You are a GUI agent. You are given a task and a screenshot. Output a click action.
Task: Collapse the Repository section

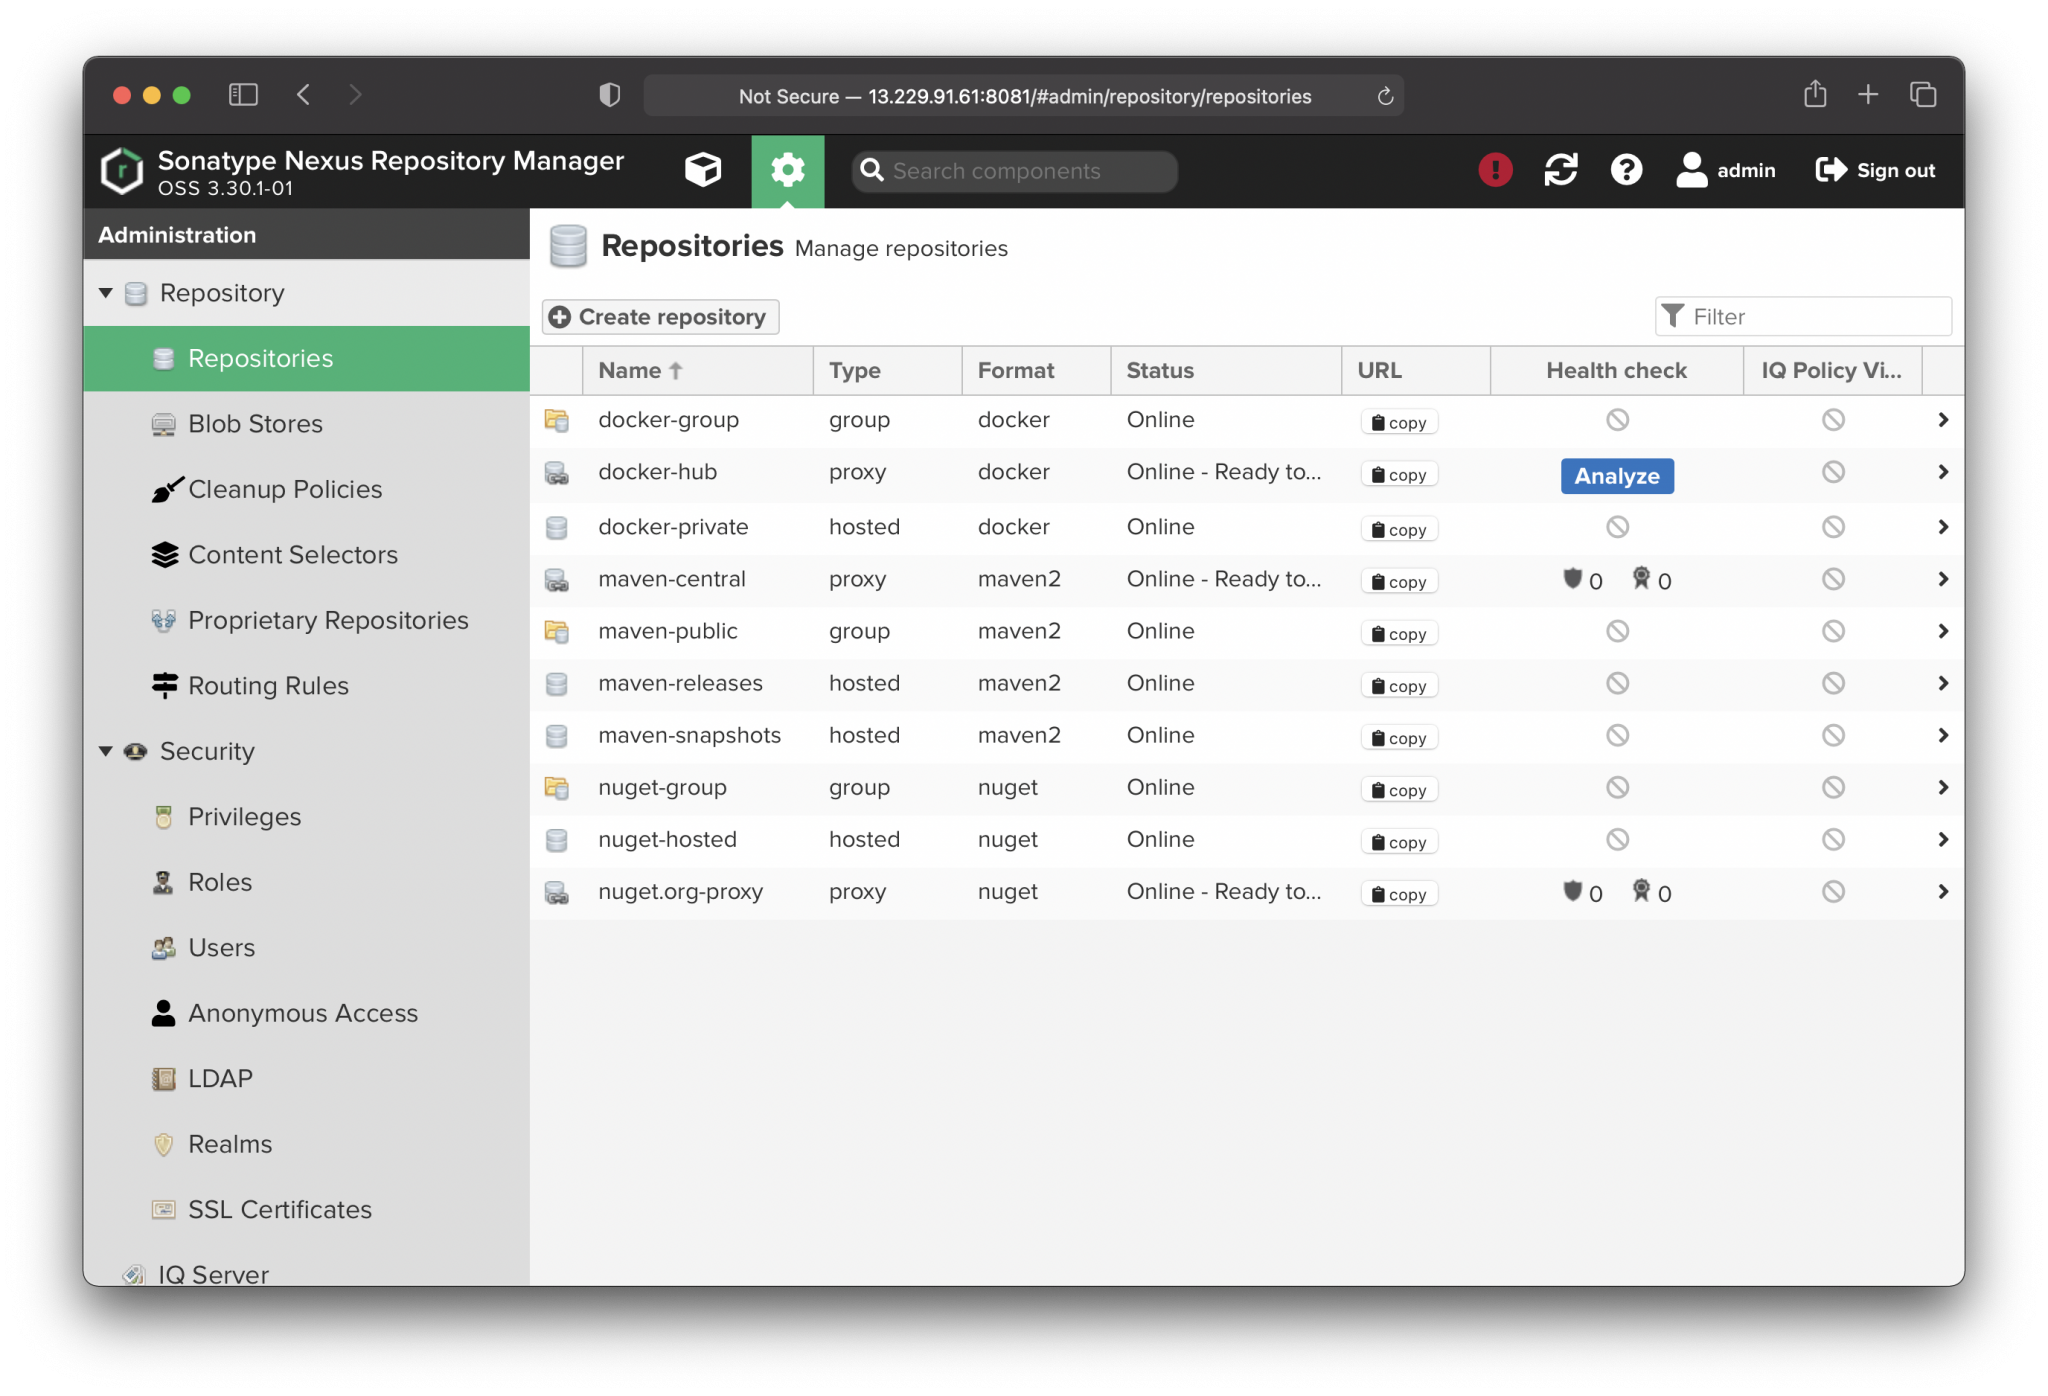107,292
